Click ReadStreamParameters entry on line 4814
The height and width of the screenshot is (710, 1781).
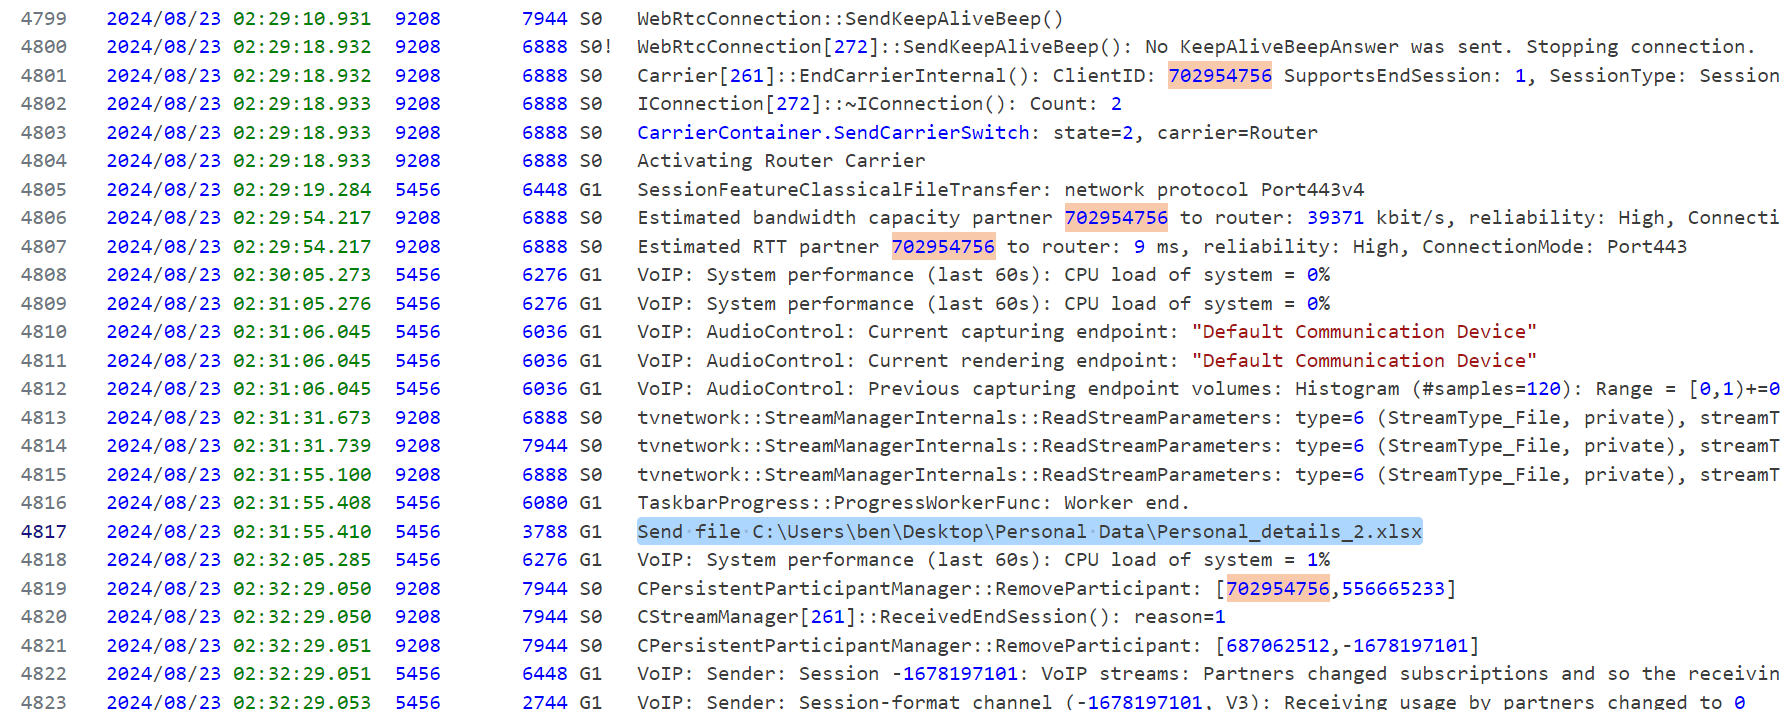(x=1208, y=446)
